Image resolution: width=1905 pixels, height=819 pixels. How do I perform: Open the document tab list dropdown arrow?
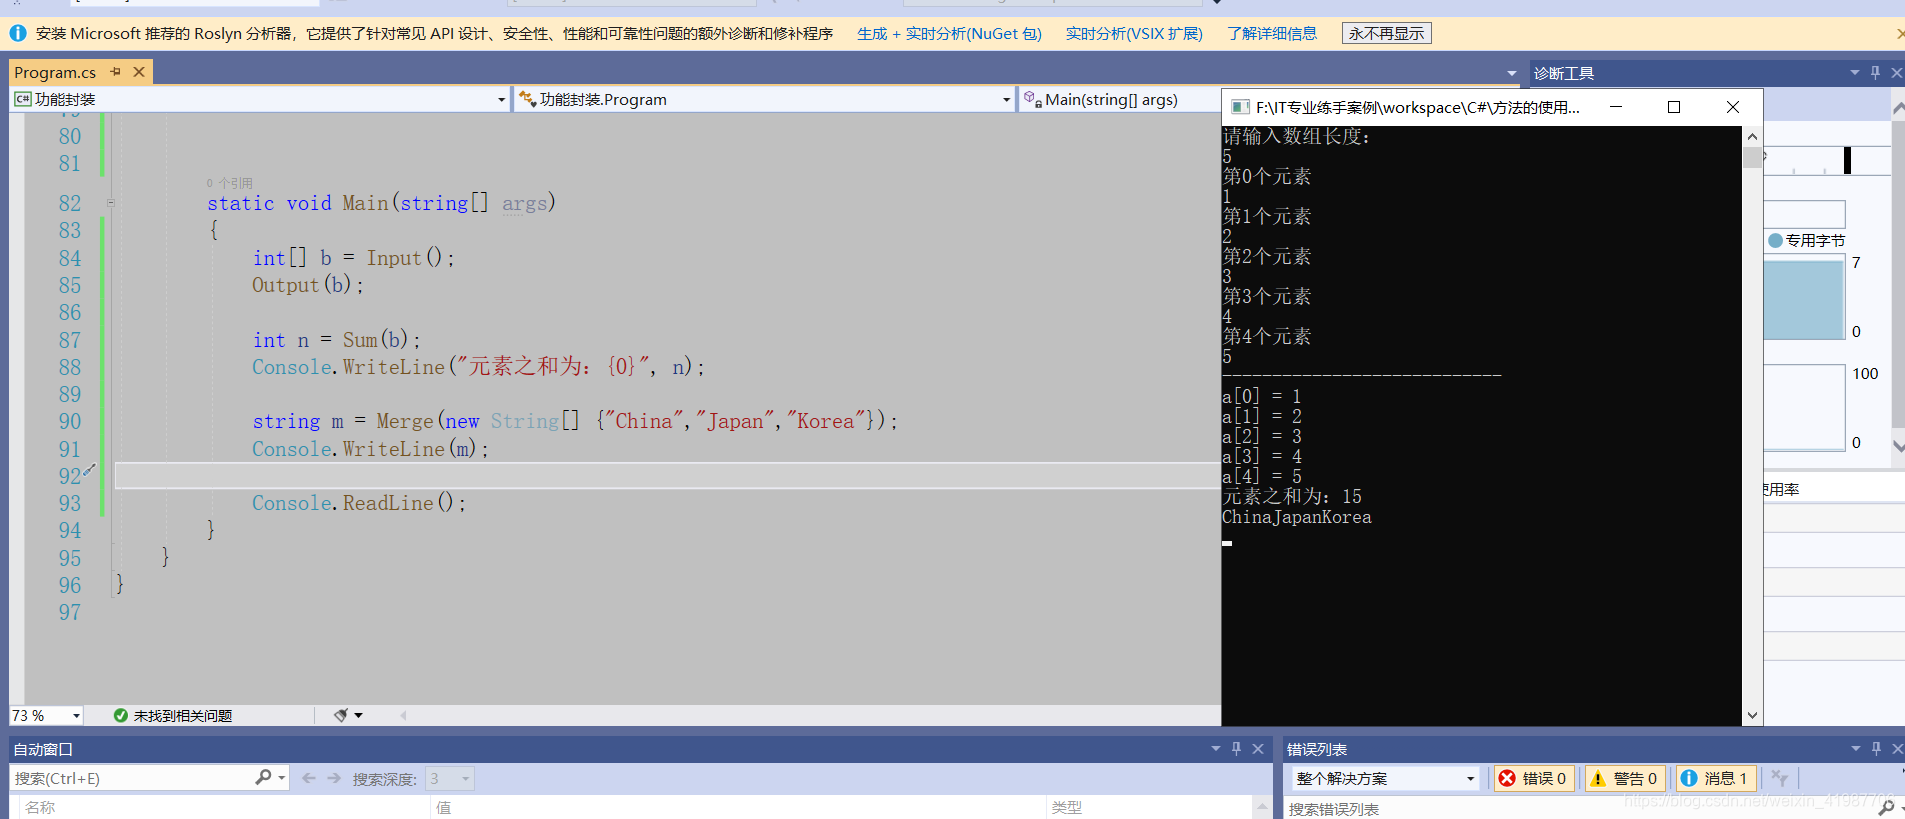click(x=1511, y=73)
